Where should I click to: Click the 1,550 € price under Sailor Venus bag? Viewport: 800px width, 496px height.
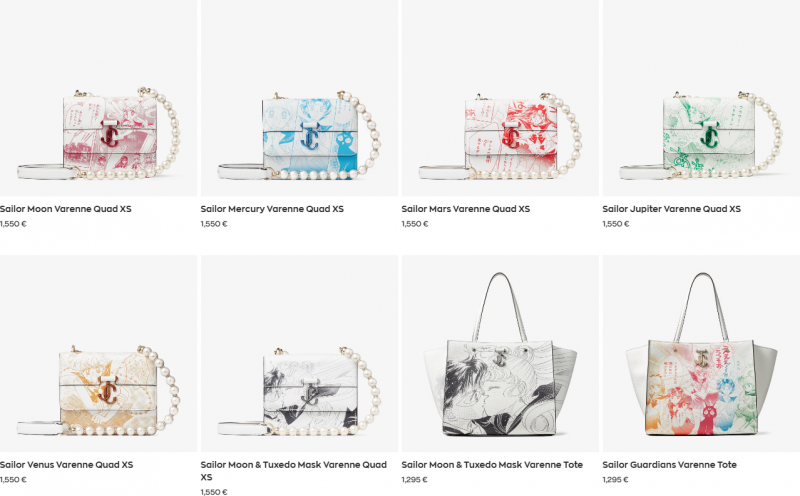click(13, 479)
